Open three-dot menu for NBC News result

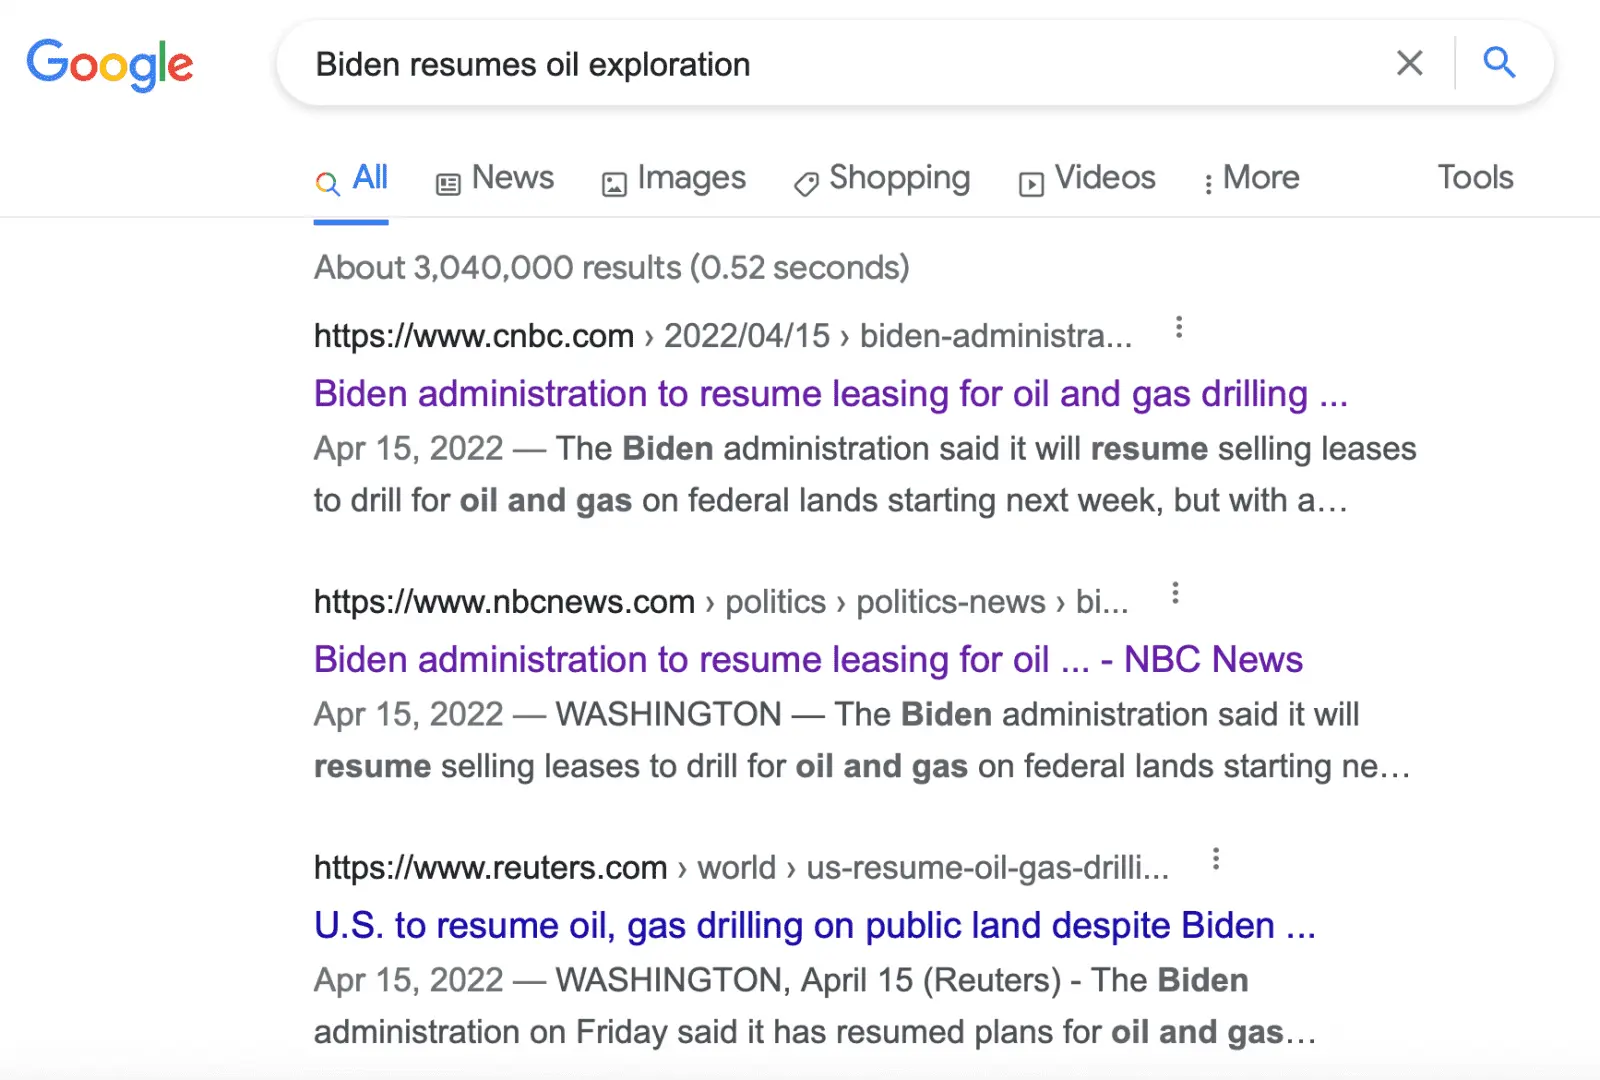1175,594
